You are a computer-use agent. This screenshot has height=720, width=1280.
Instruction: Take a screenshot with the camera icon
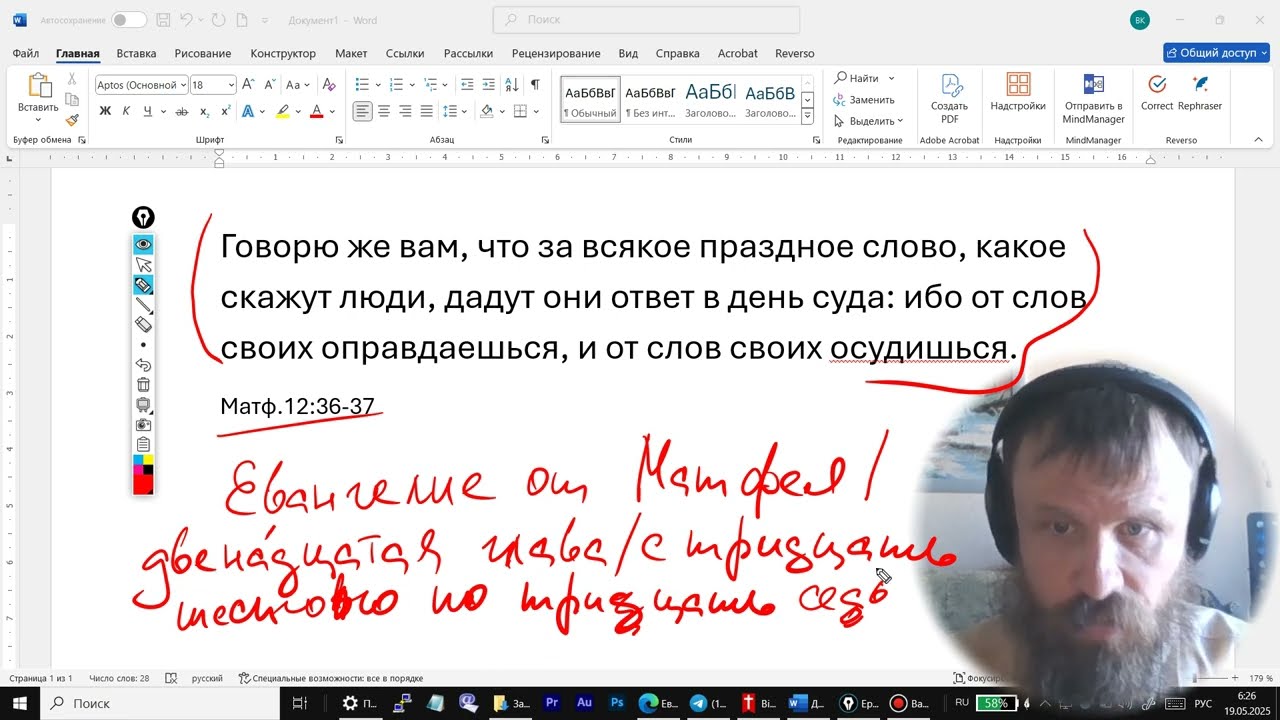(x=143, y=425)
